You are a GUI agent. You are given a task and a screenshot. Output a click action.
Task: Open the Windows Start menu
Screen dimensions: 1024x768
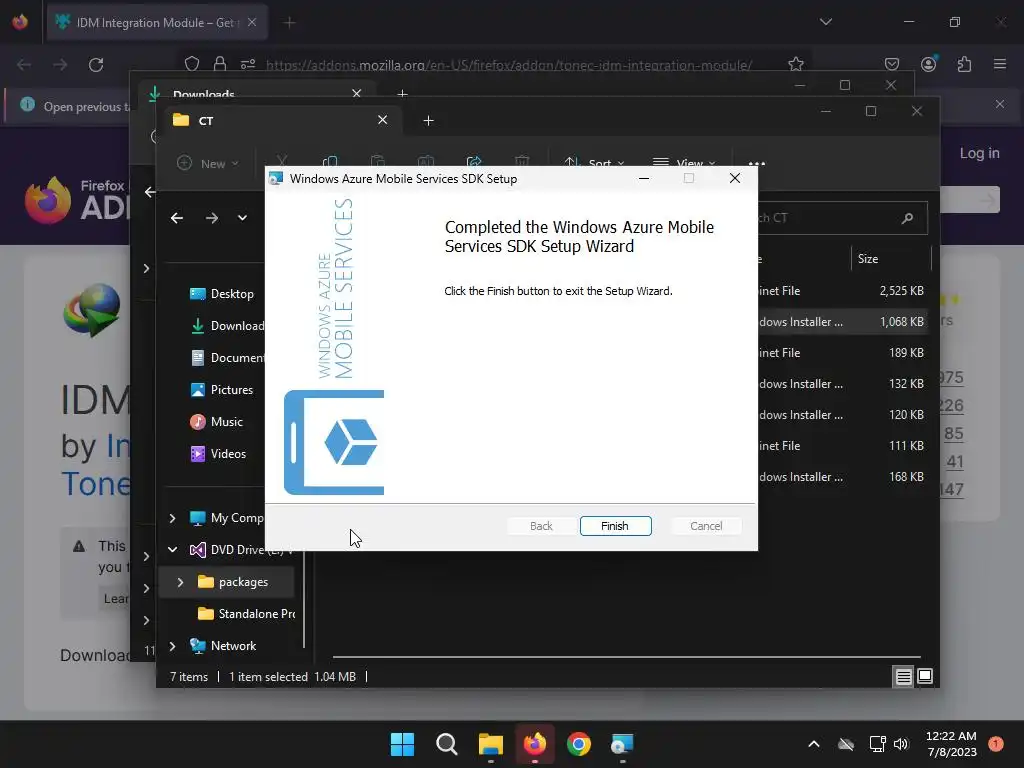tap(402, 744)
